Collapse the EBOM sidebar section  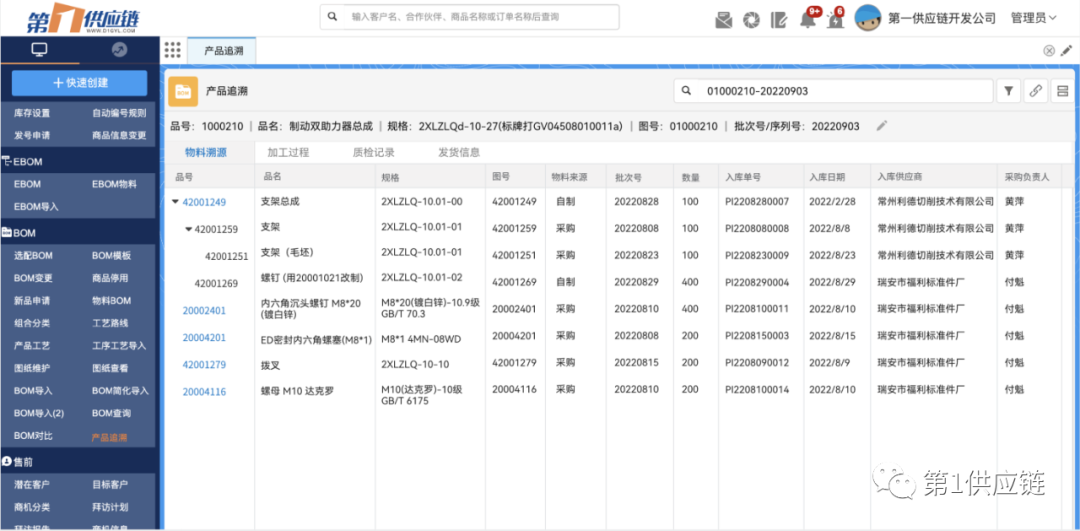23,162
